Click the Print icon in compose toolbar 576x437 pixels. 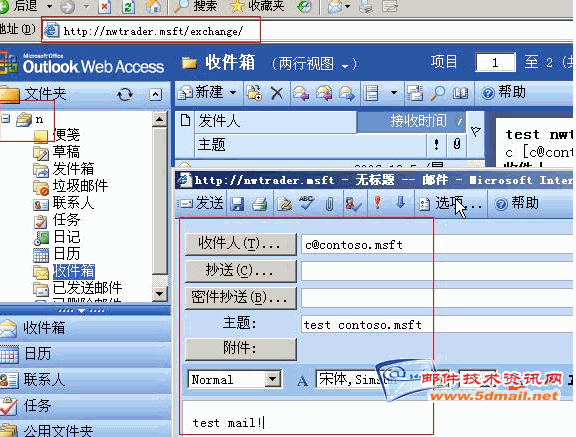tap(260, 204)
